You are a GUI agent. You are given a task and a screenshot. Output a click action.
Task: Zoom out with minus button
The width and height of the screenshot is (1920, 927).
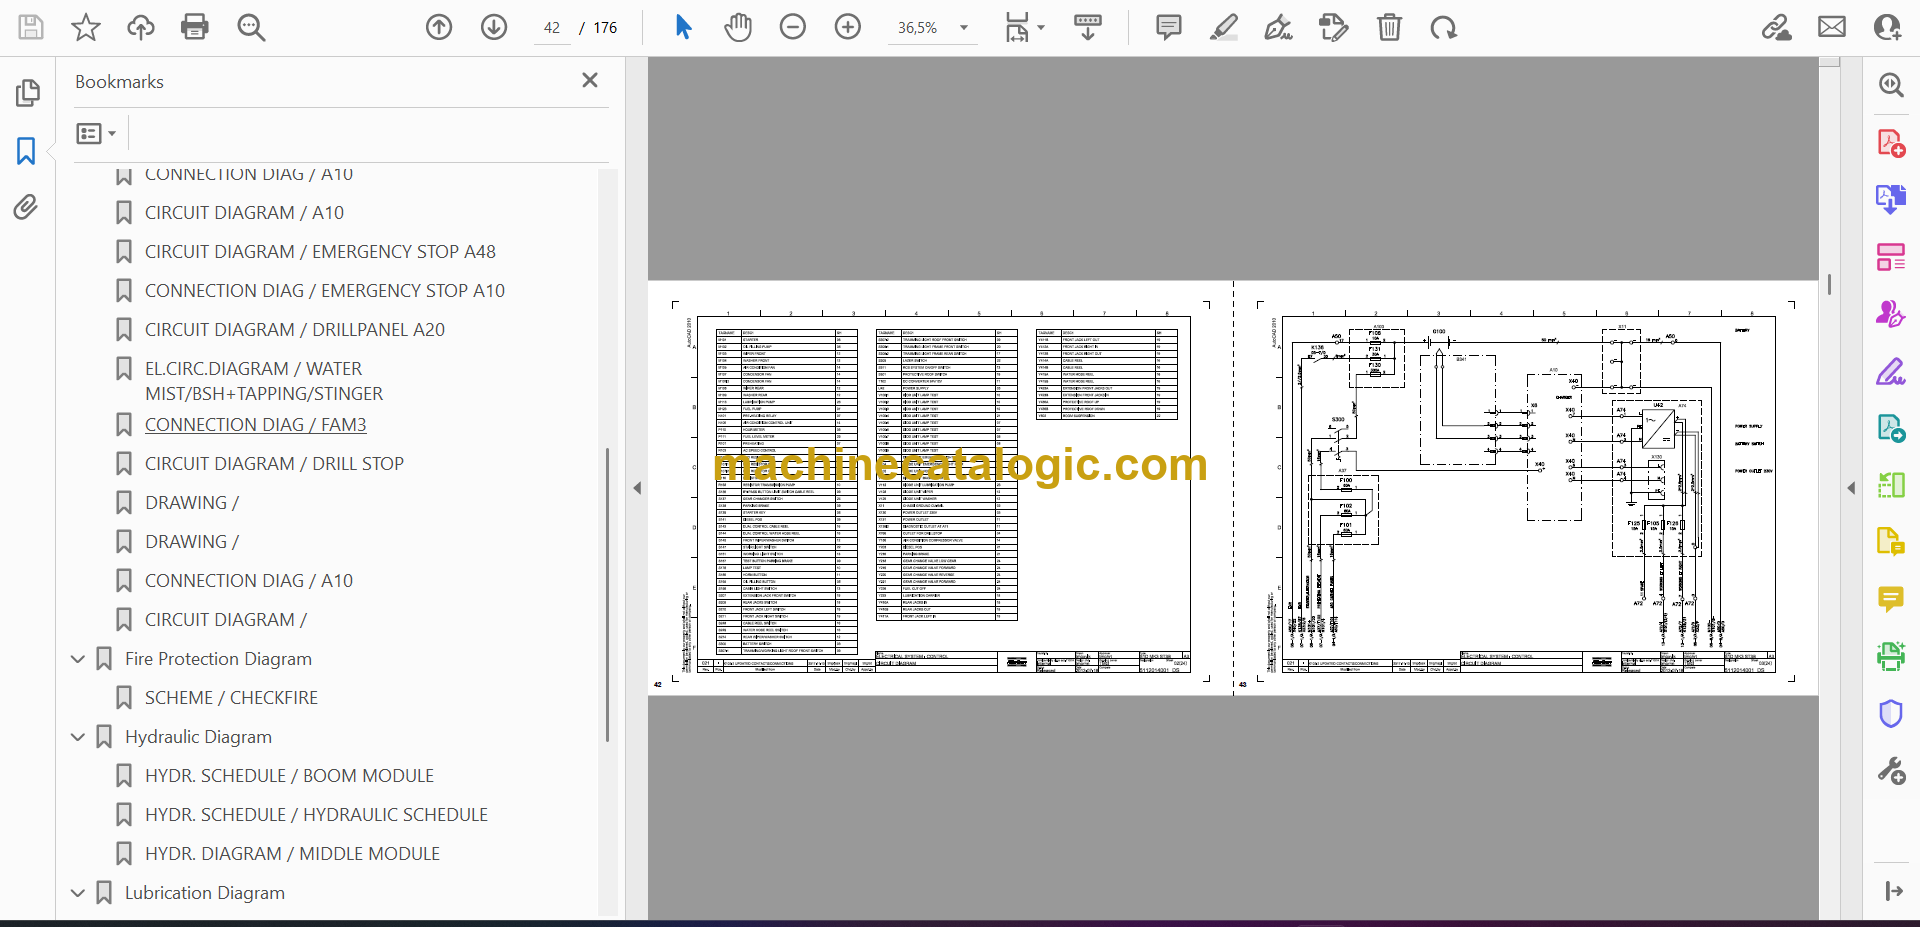click(793, 27)
